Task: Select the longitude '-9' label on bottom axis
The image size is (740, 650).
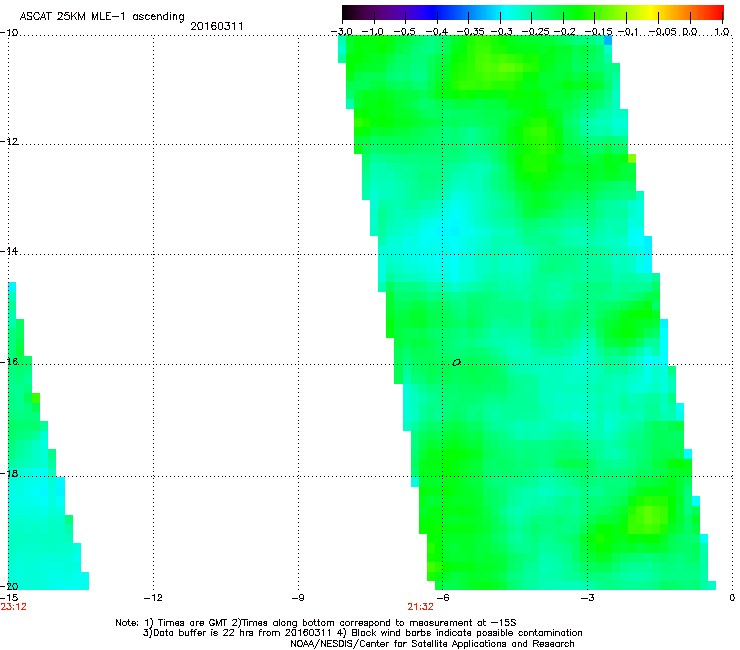Action: (297, 598)
